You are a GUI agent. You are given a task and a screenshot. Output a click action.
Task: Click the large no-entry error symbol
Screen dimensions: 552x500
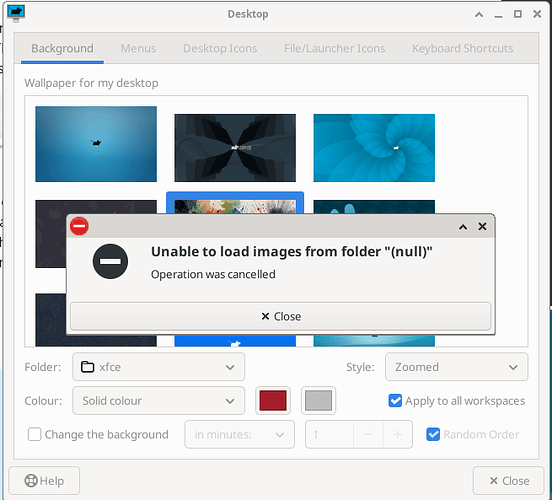110,261
